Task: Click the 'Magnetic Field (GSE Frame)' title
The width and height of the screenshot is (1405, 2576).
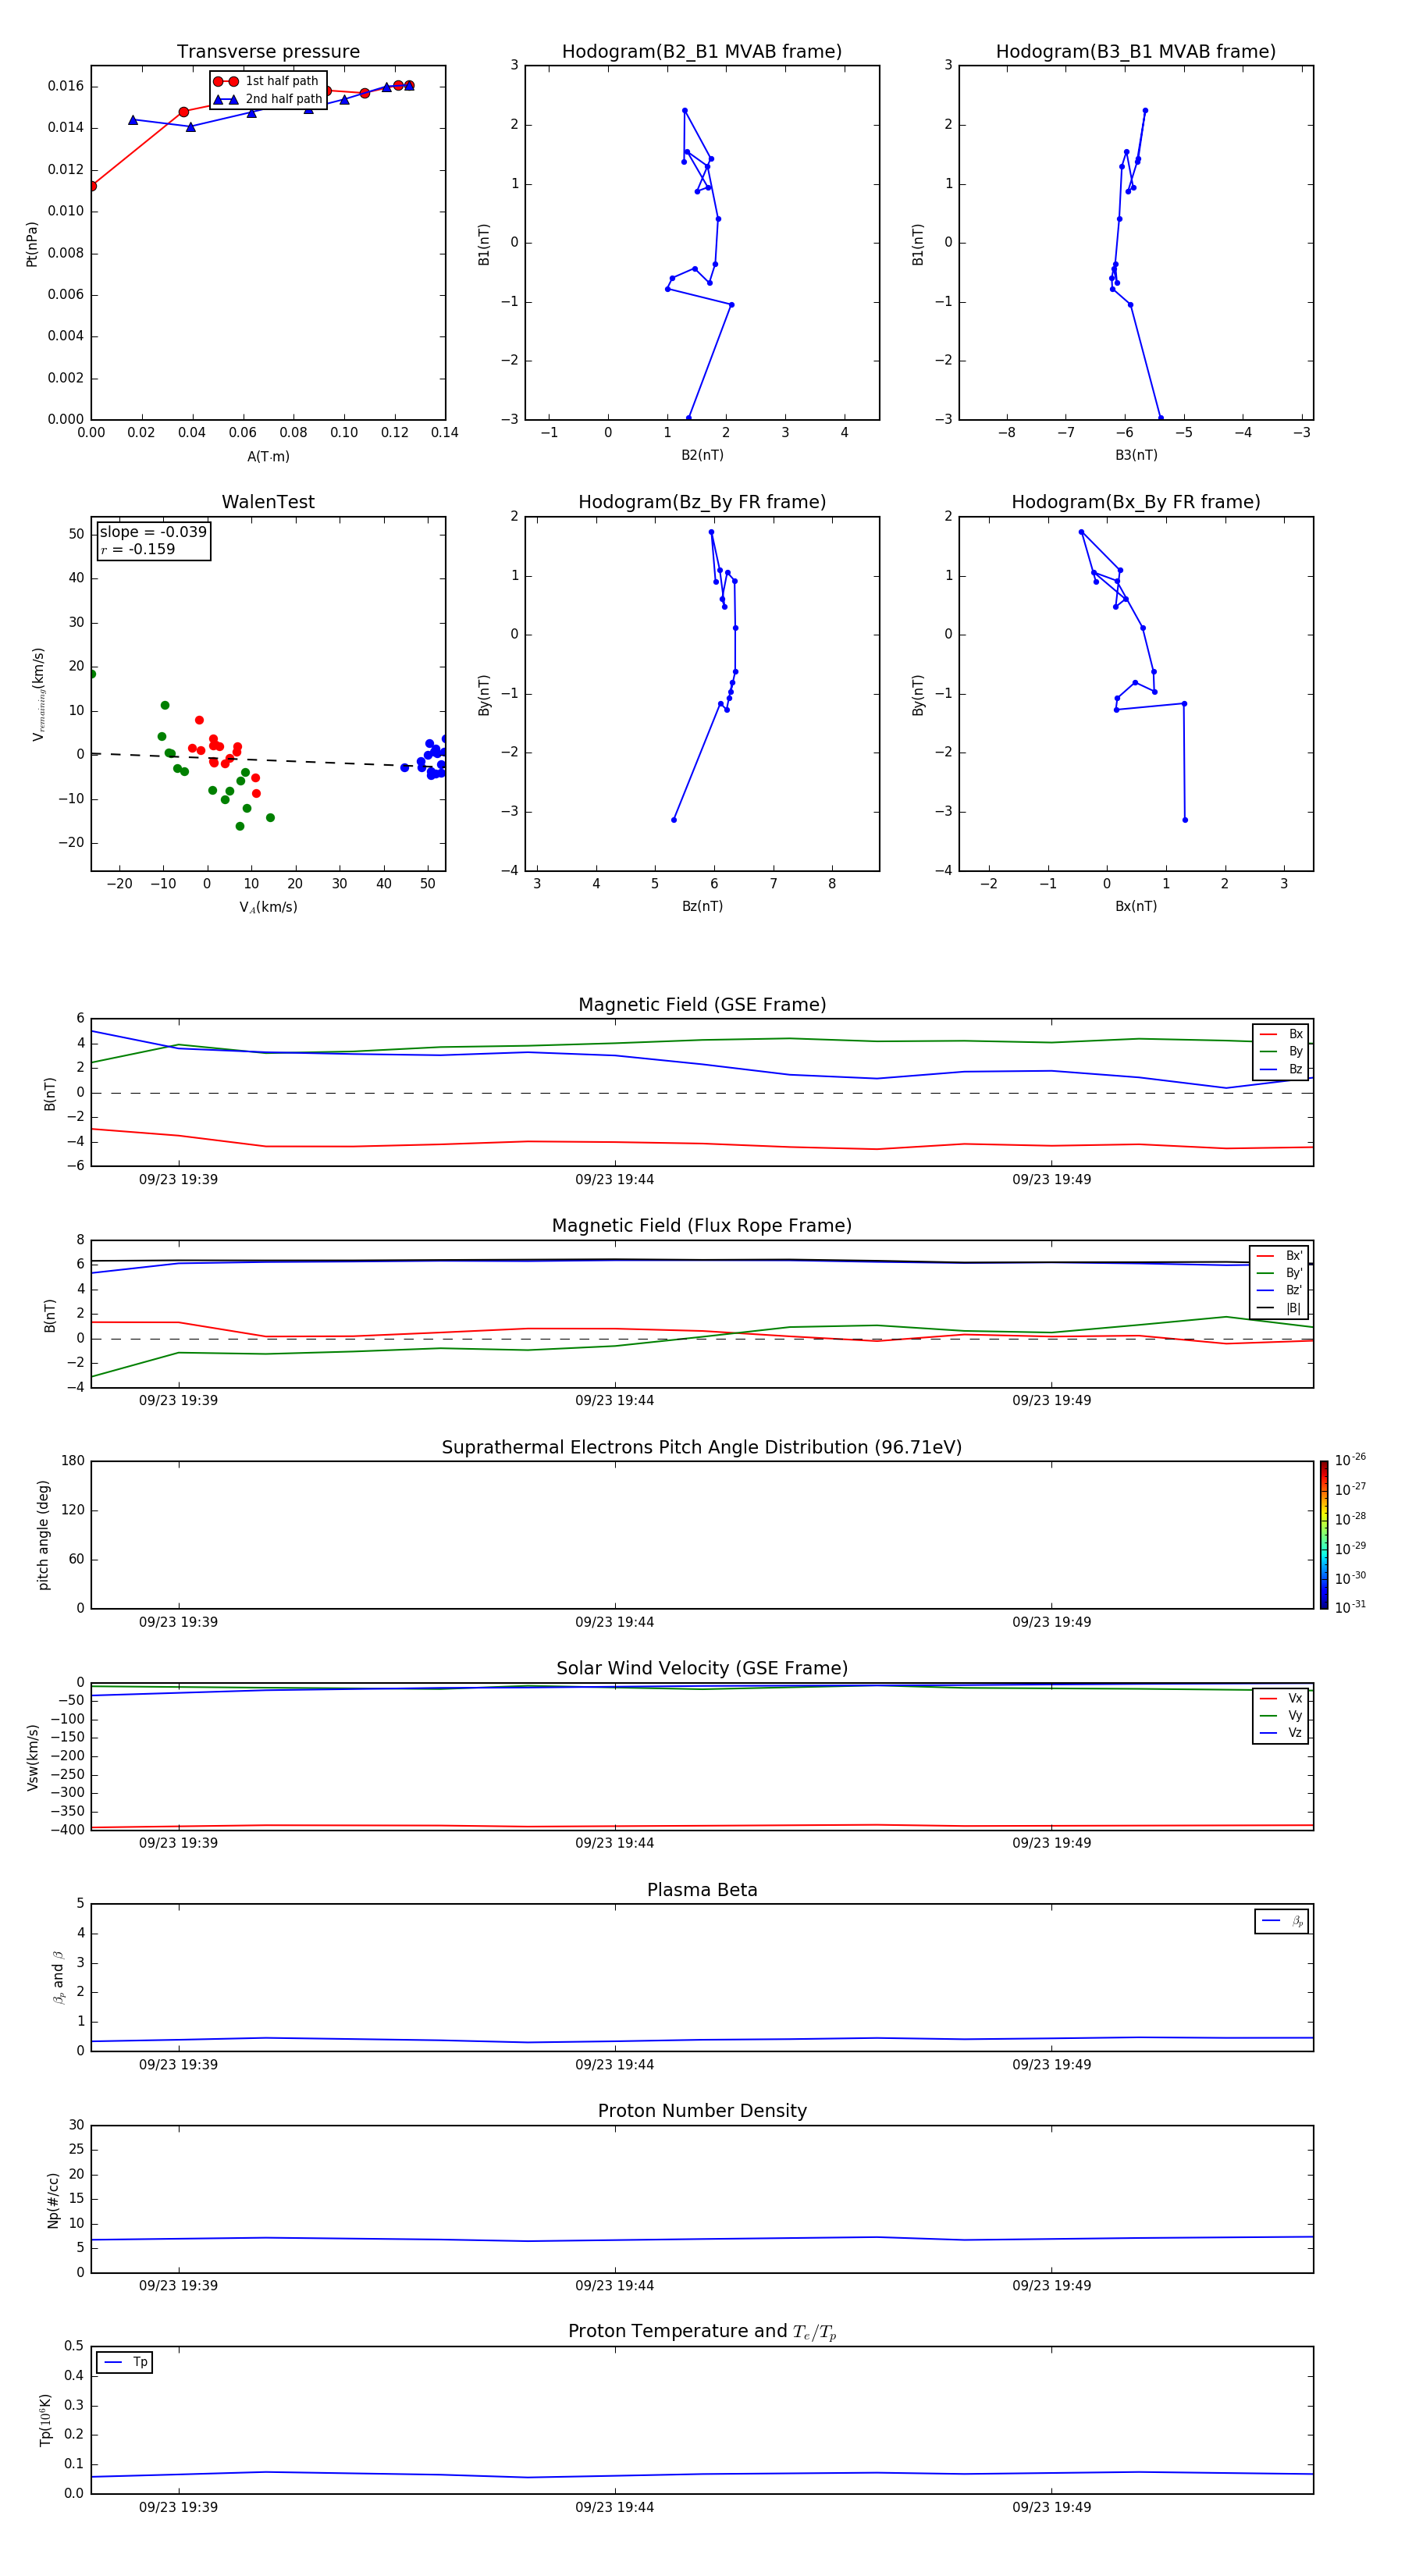Action: point(702,1005)
